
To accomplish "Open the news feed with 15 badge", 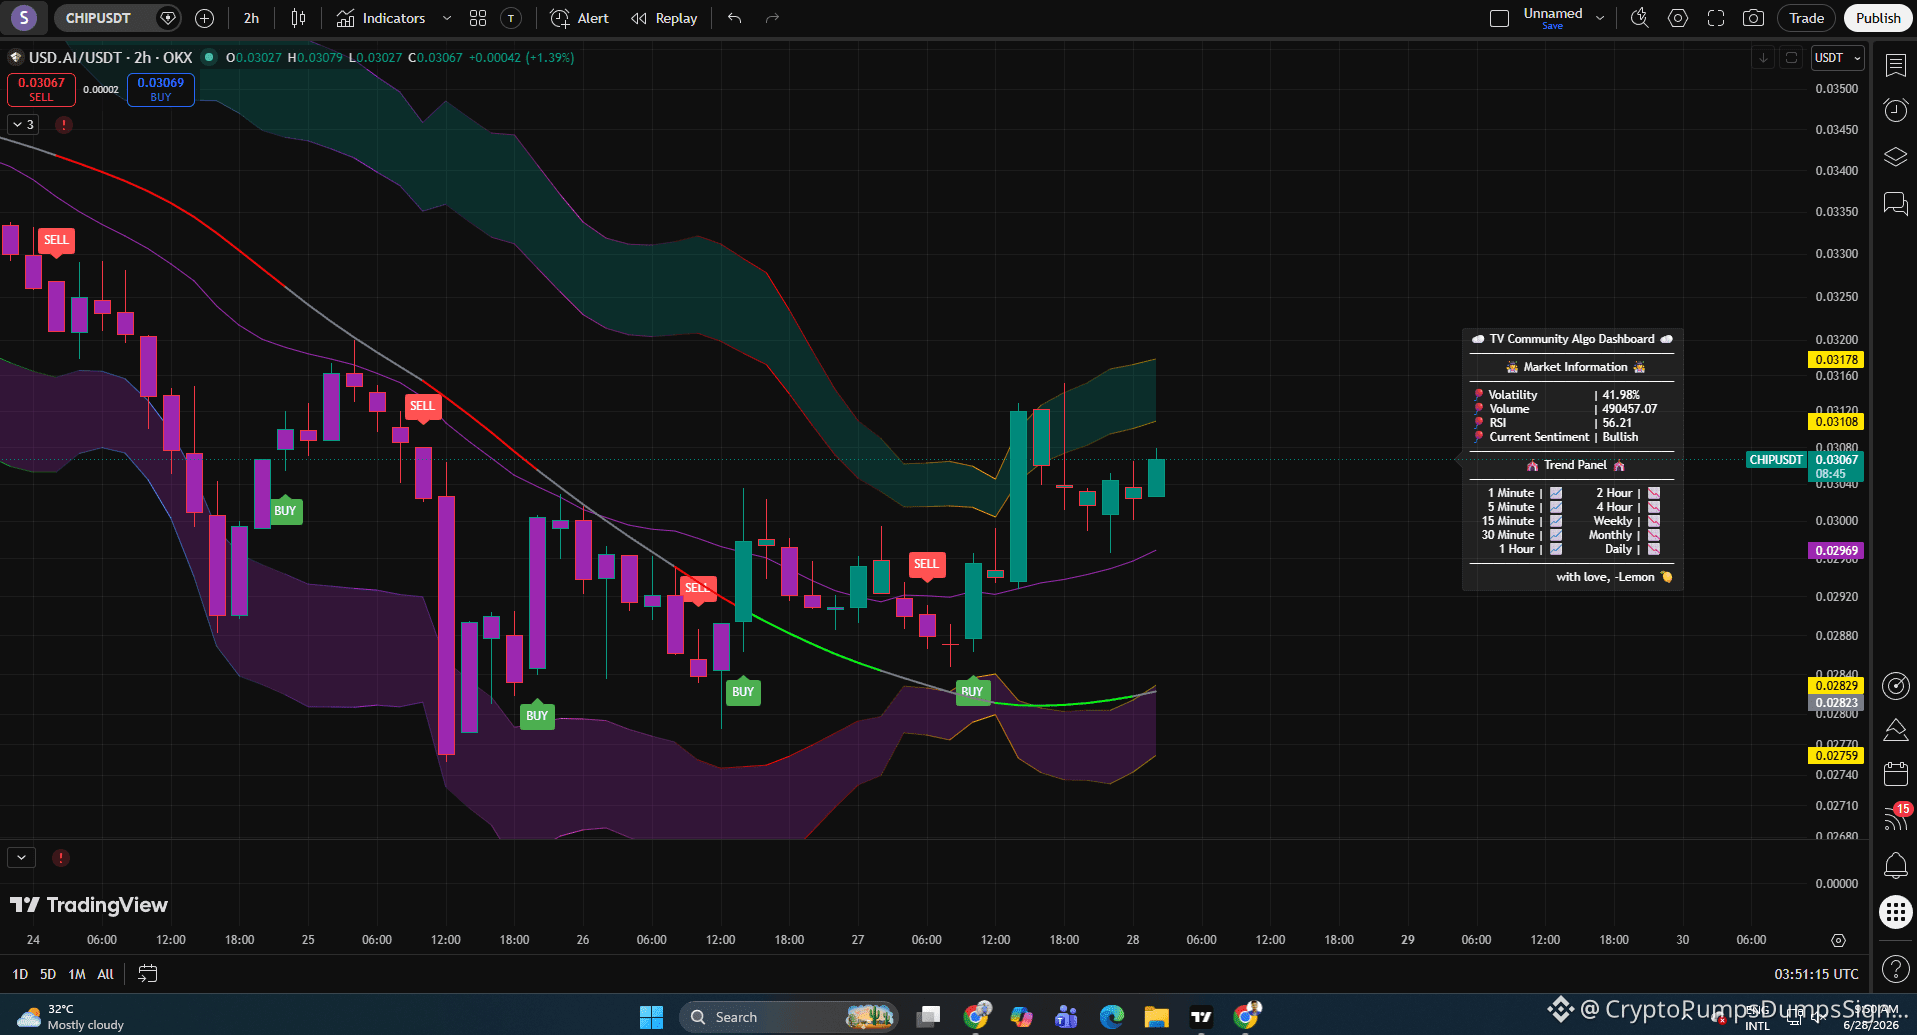I will pos(1895,818).
